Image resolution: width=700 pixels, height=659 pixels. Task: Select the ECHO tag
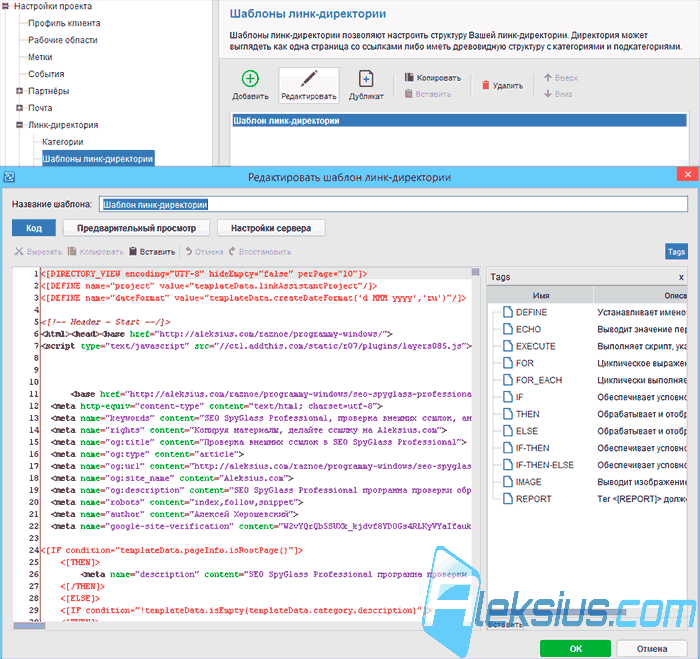[x=528, y=329]
